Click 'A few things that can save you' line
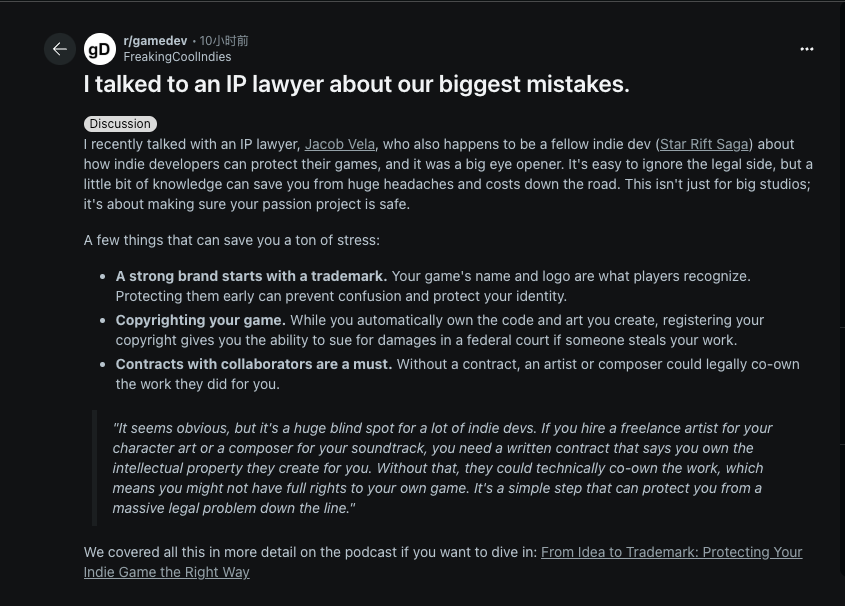 coord(232,240)
